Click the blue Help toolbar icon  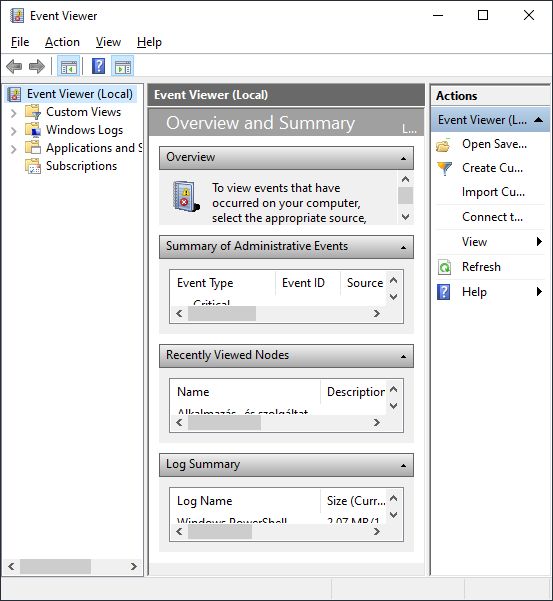[x=98, y=67]
